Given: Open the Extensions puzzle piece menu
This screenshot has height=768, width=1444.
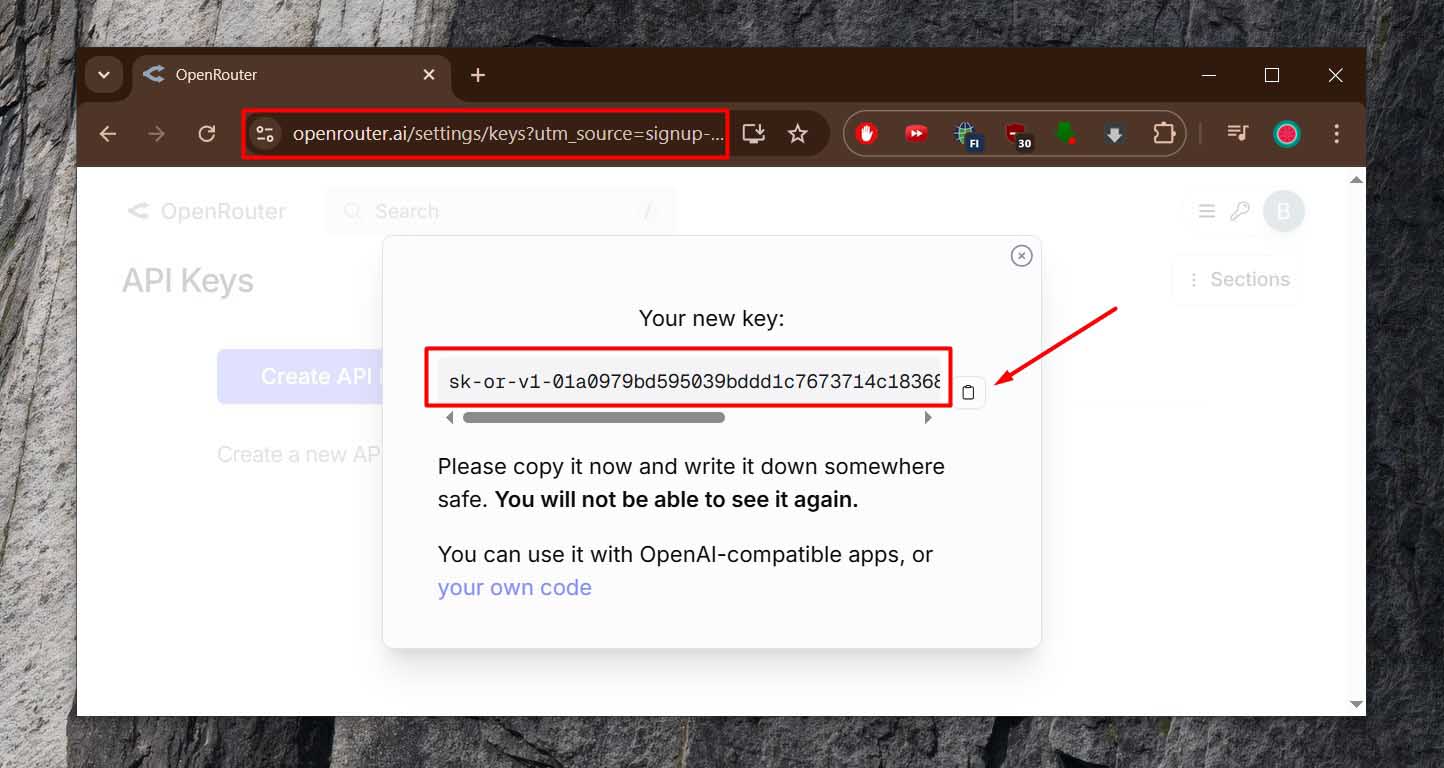Looking at the screenshot, I should (x=1163, y=134).
